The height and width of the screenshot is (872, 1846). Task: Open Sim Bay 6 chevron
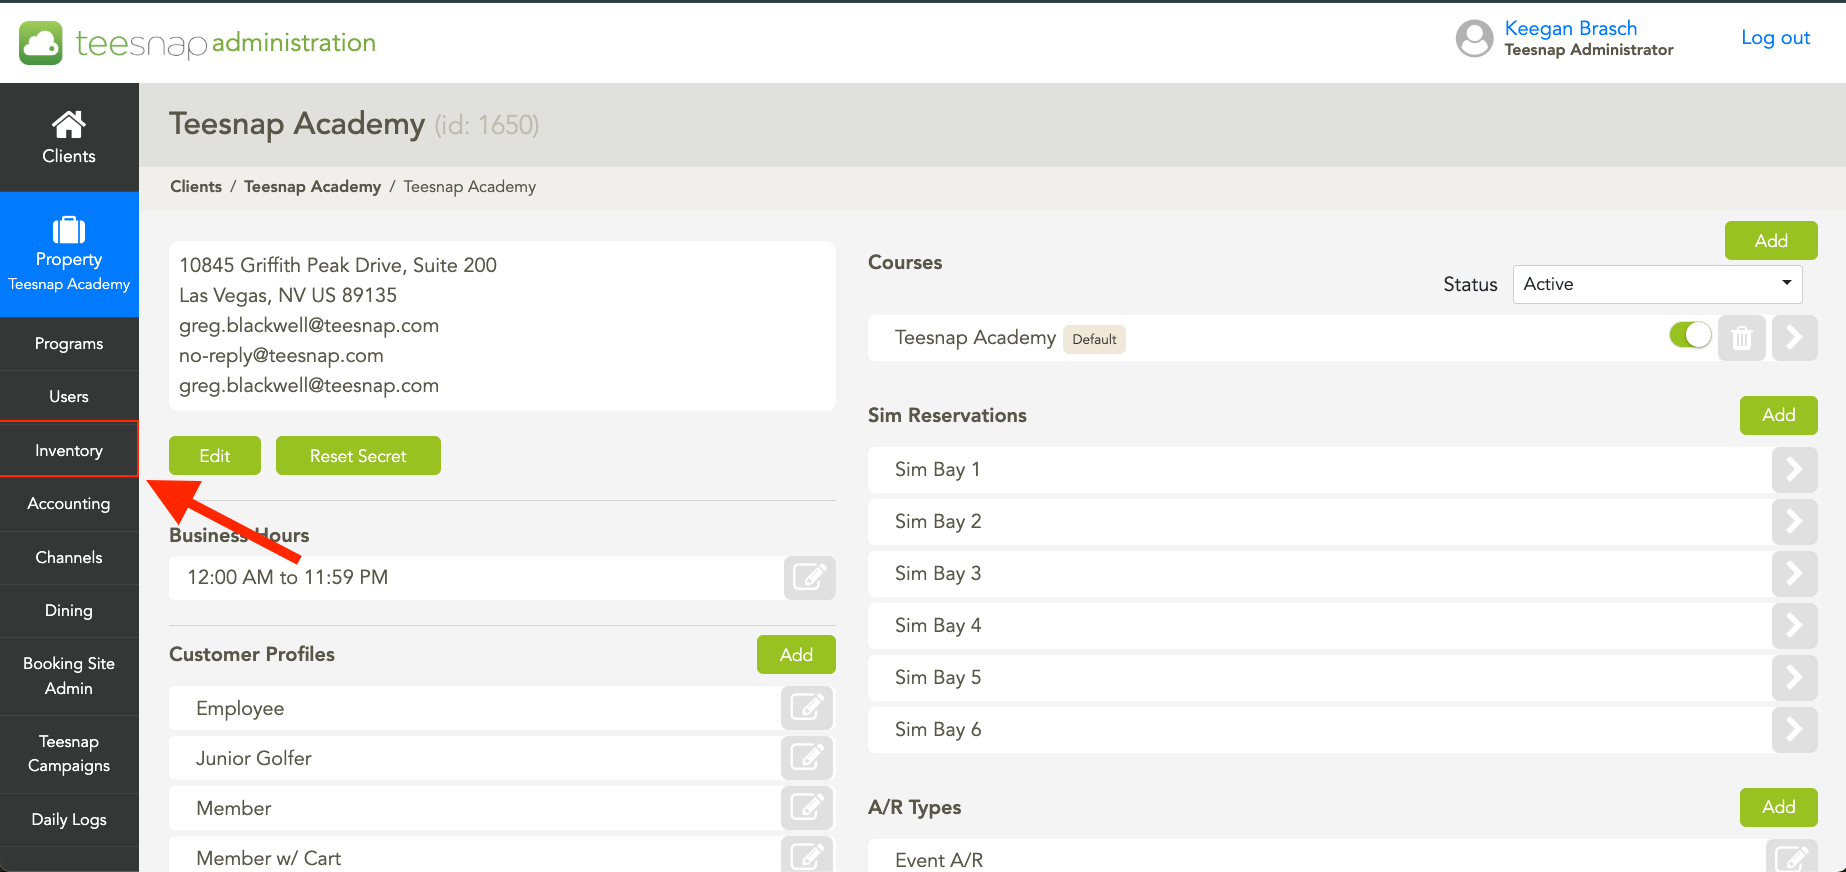tap(1794, 729)
